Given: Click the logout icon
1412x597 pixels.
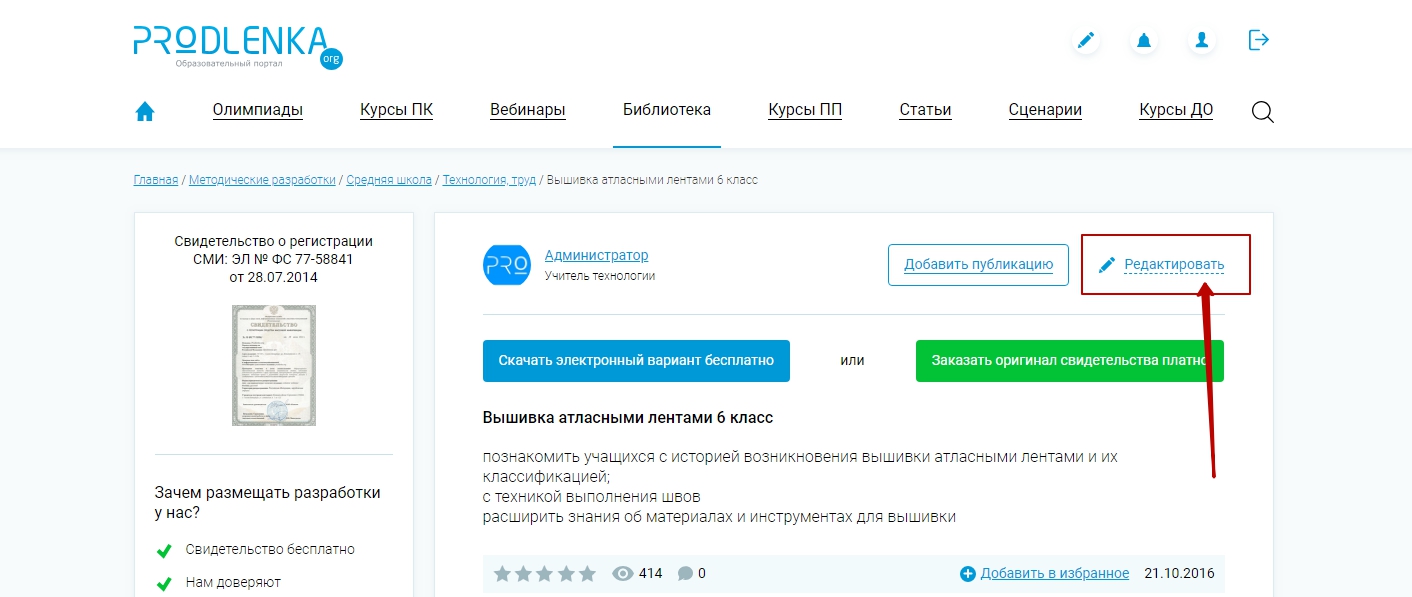Looking at the screenshot, I should pyautogui.click(x=1259, y=40).
